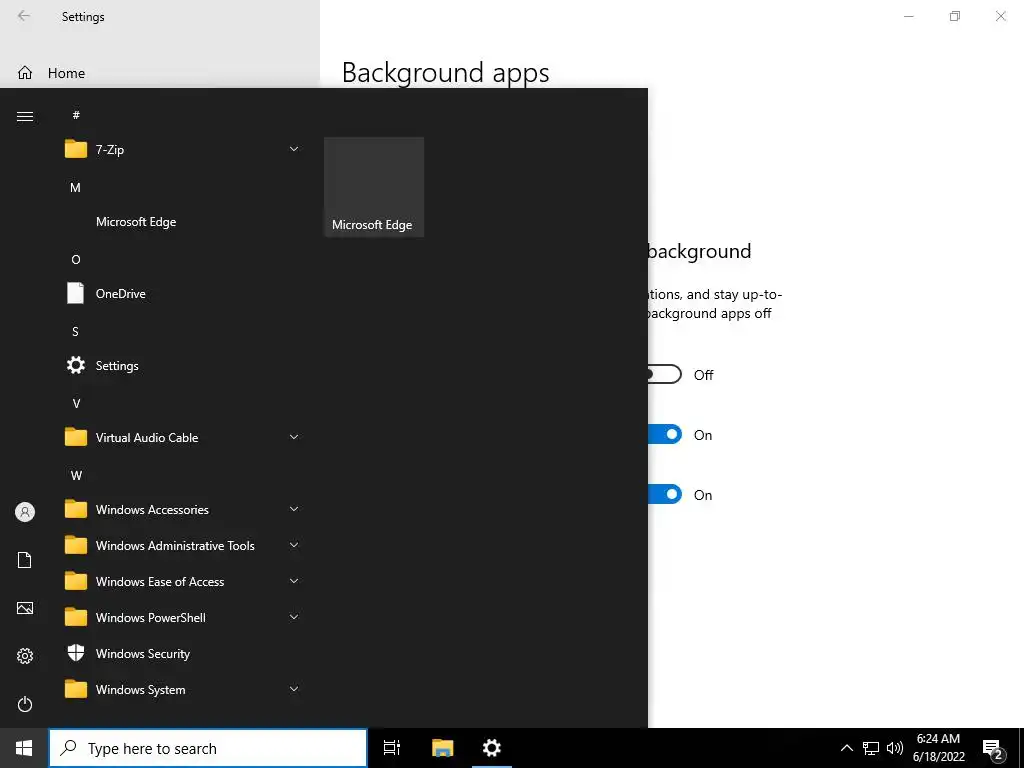Image resolution: width=1024 pixels, height=768 pixels.
Task: Toggle the background apps switch labeled Off
Action: pyautogui.click(x=665, y=375)
